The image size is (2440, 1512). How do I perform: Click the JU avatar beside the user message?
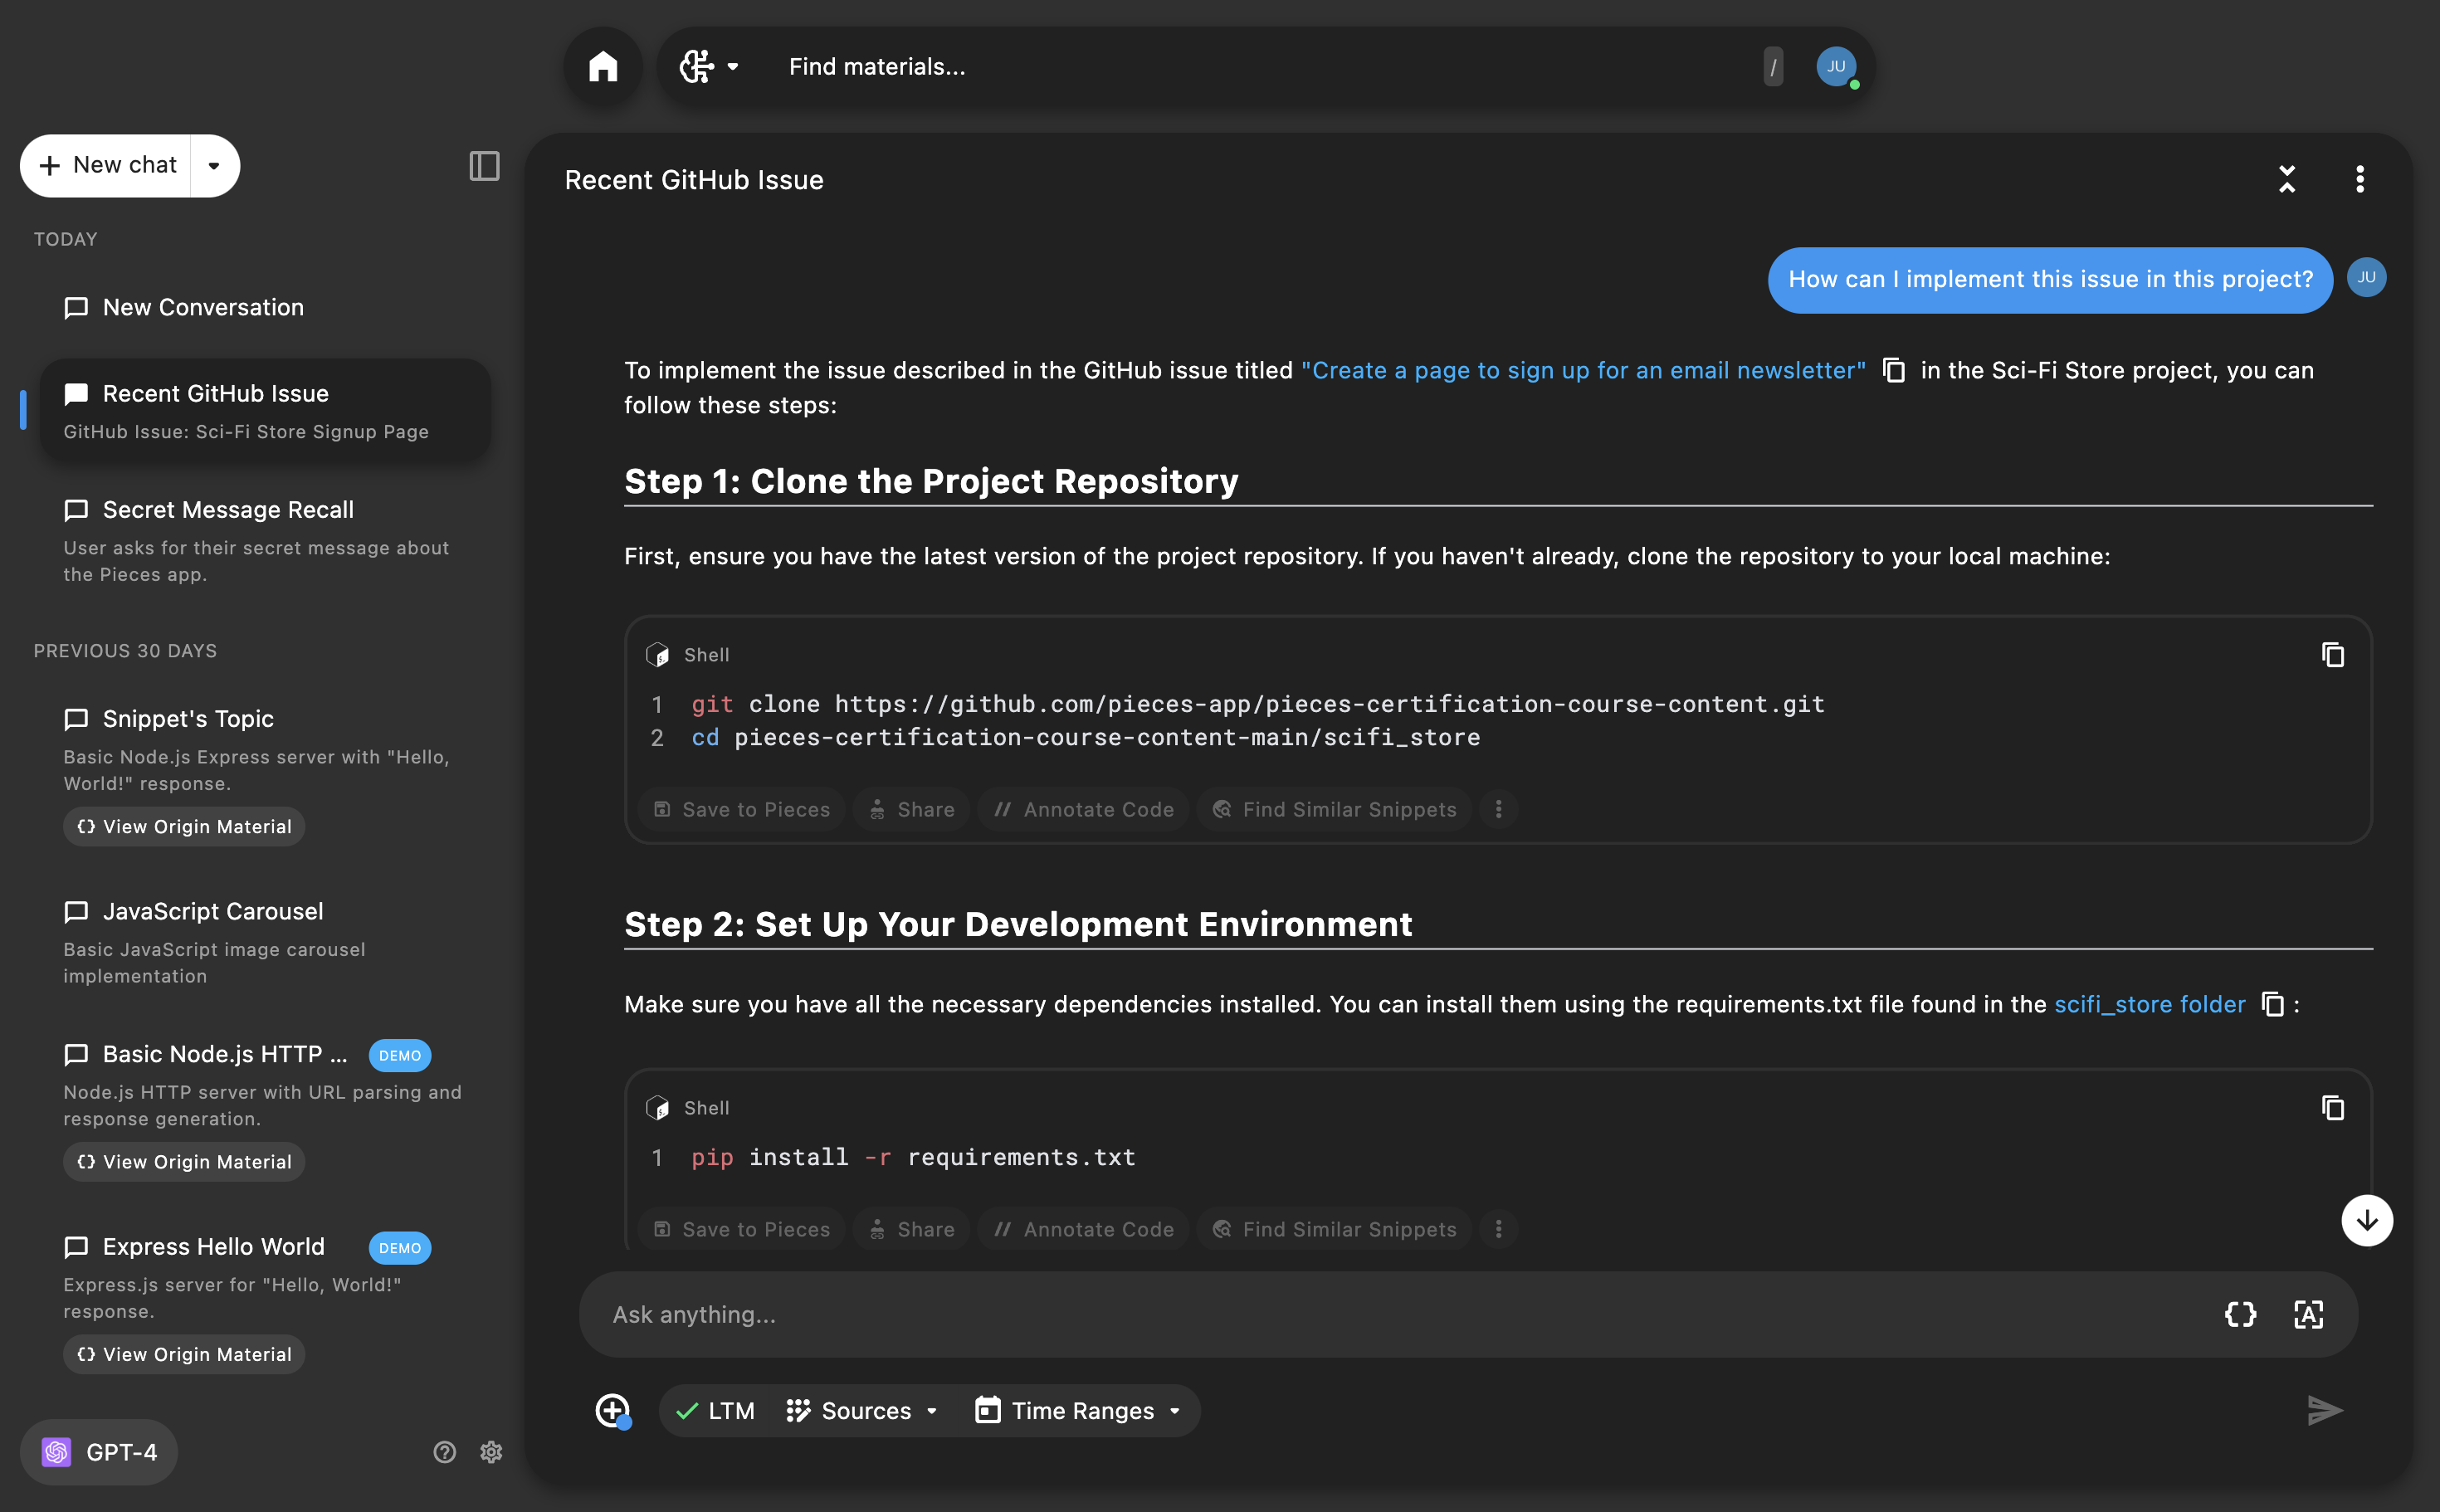(2366, 277)
